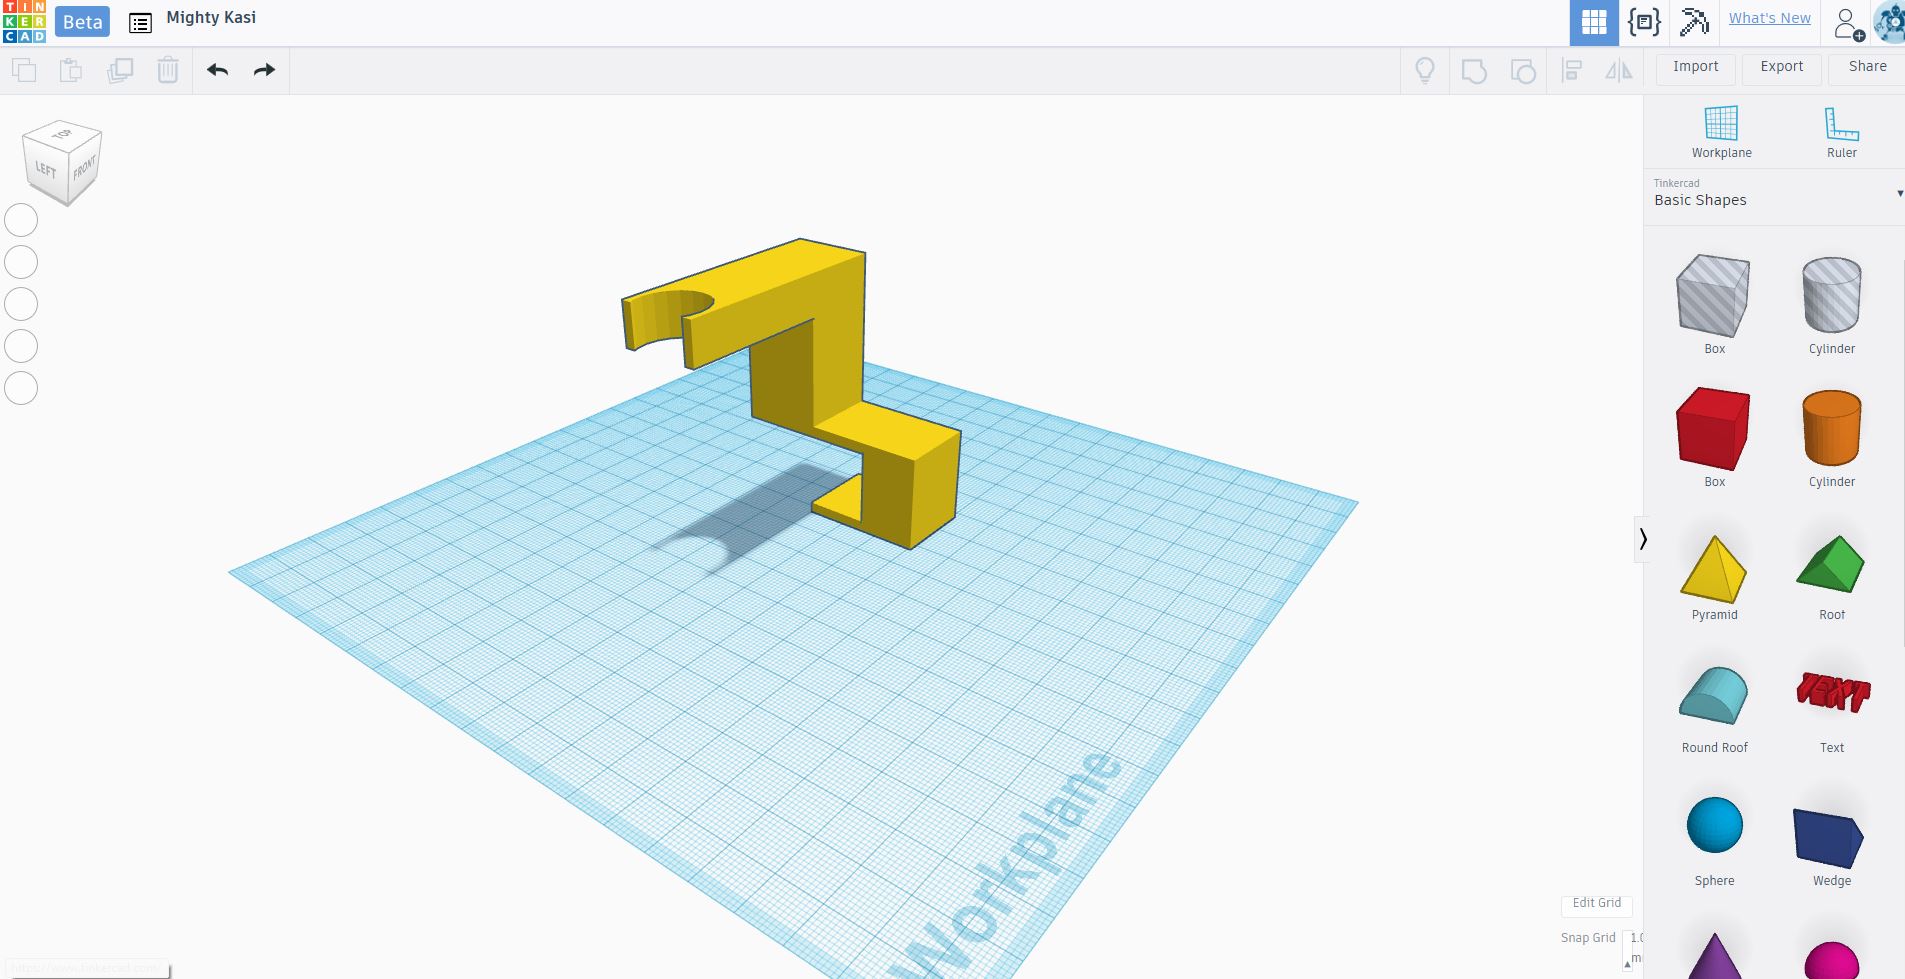This screenshot has height=979, width=1905.
Task: Click the first round view control button
Action: (21, 220)
